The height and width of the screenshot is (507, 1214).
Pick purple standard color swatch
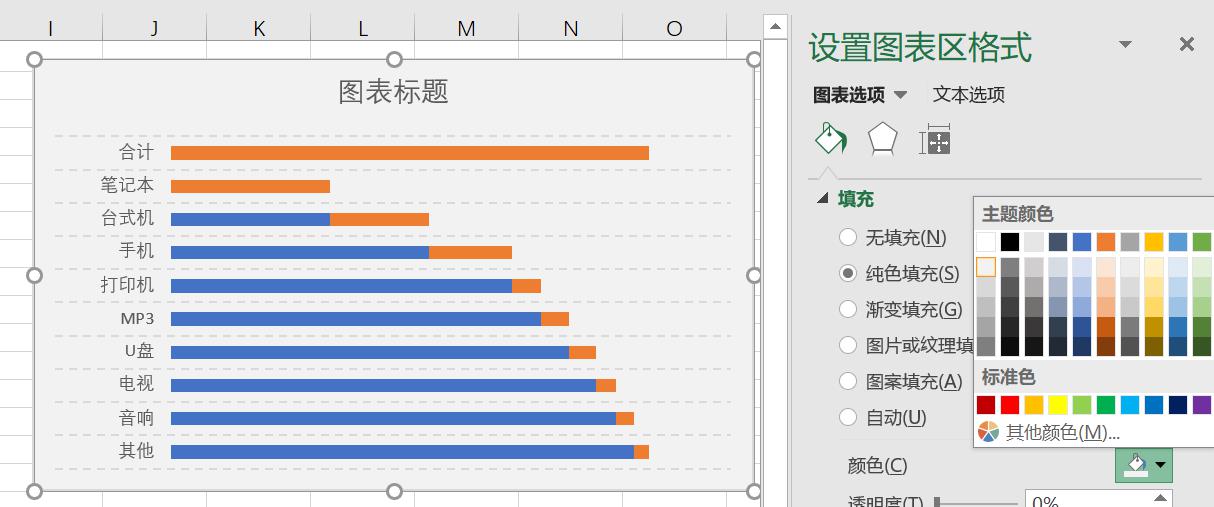pyautogui.click(x=1202, y=405)
